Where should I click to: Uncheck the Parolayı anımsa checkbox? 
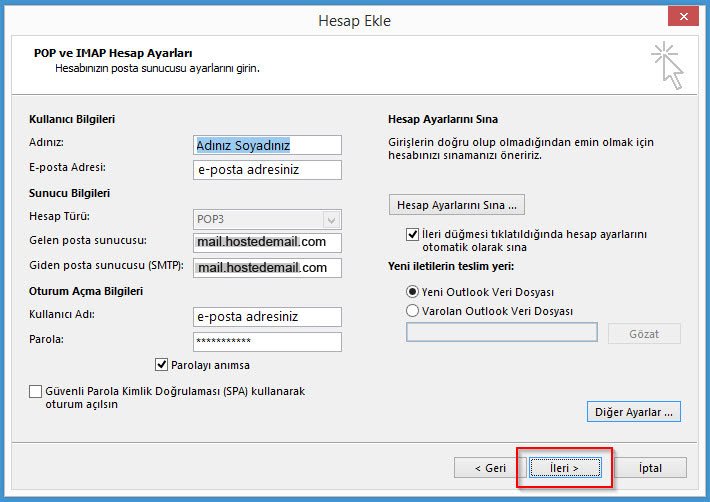click(x=162, y=365)
